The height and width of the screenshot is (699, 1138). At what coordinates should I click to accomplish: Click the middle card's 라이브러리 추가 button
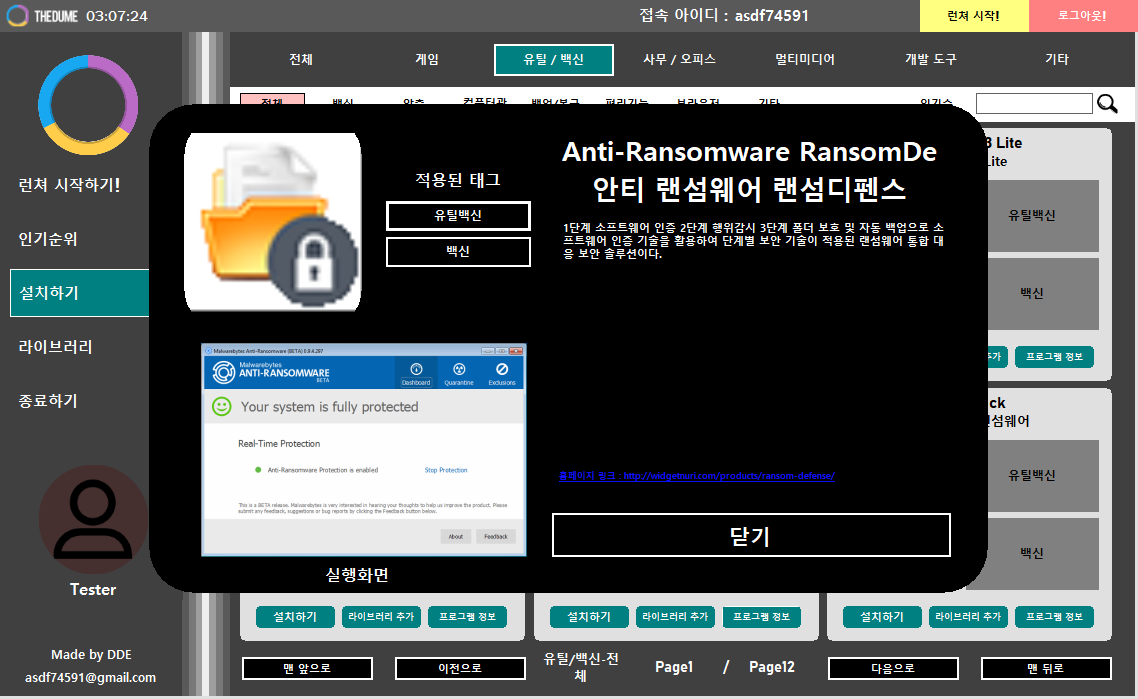(675, 617)
